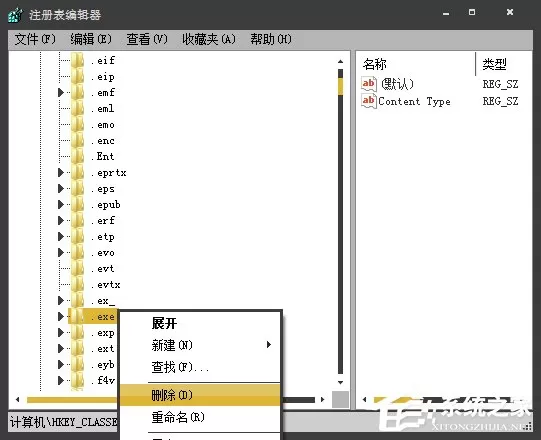Select the .evtx folder icon
The height and width of the screenshot is (440, 541).
pyautogui.click(x=77, y=285)
